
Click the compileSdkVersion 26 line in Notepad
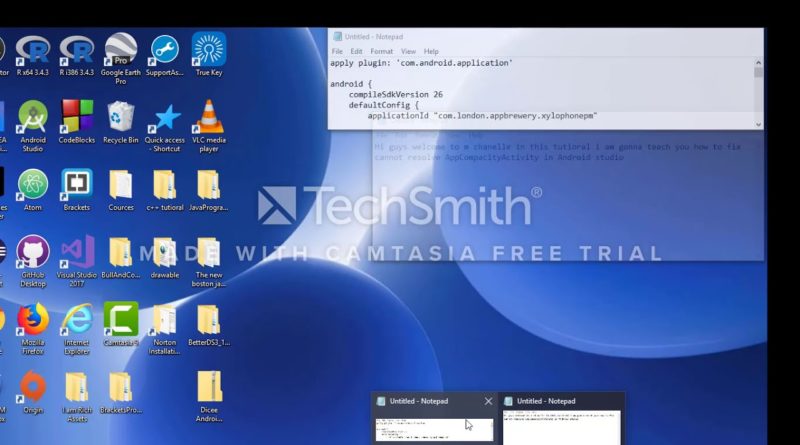click(396, 94)
